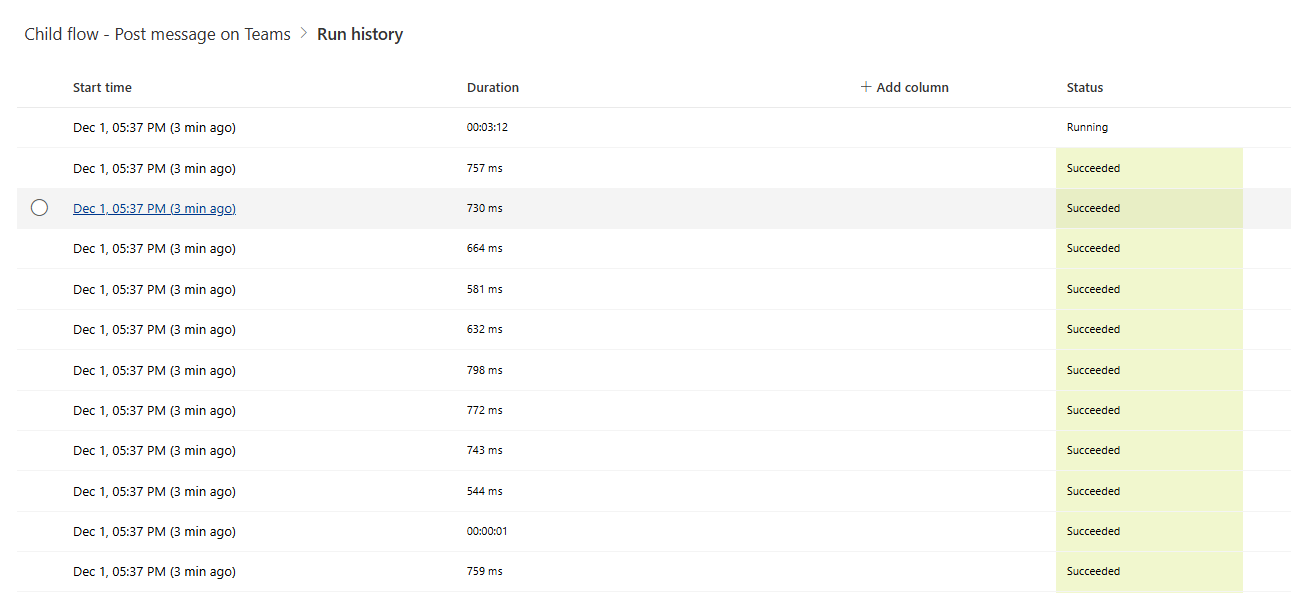Sort by the Start time column header

[102, 87]
